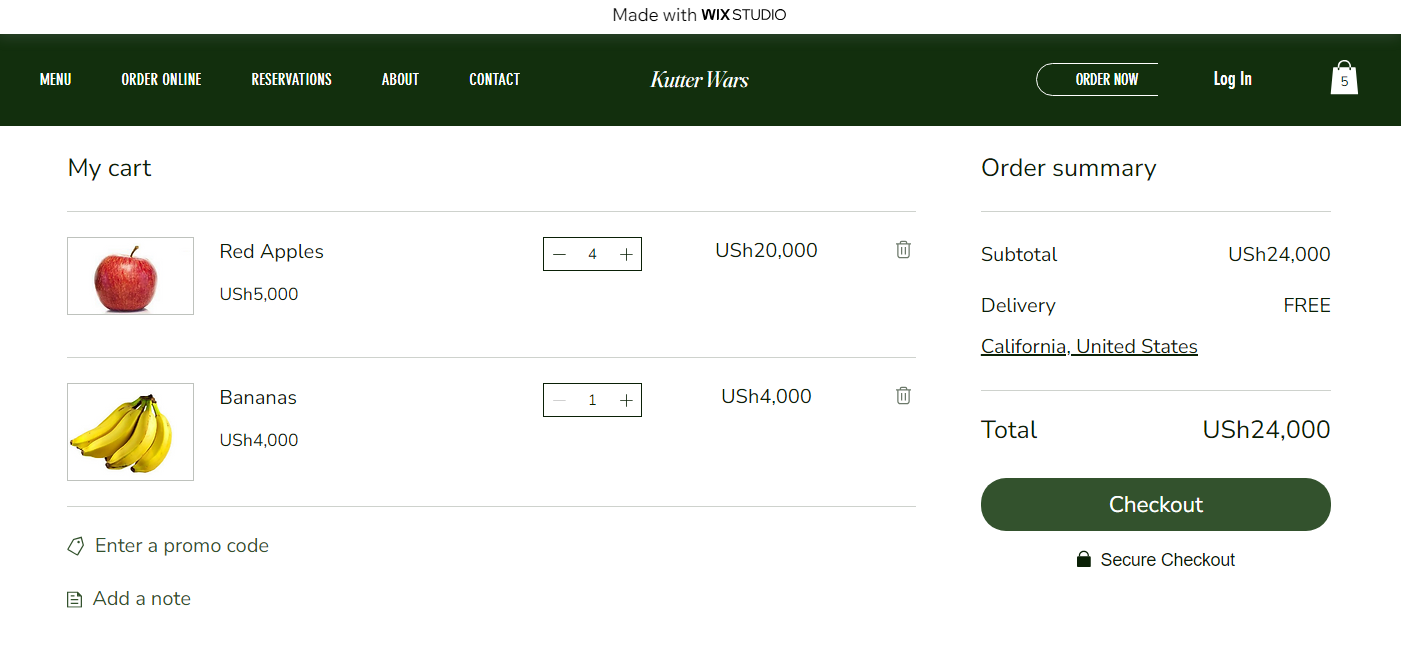Click the Secure Checkout lock icon

[1084, 559]
